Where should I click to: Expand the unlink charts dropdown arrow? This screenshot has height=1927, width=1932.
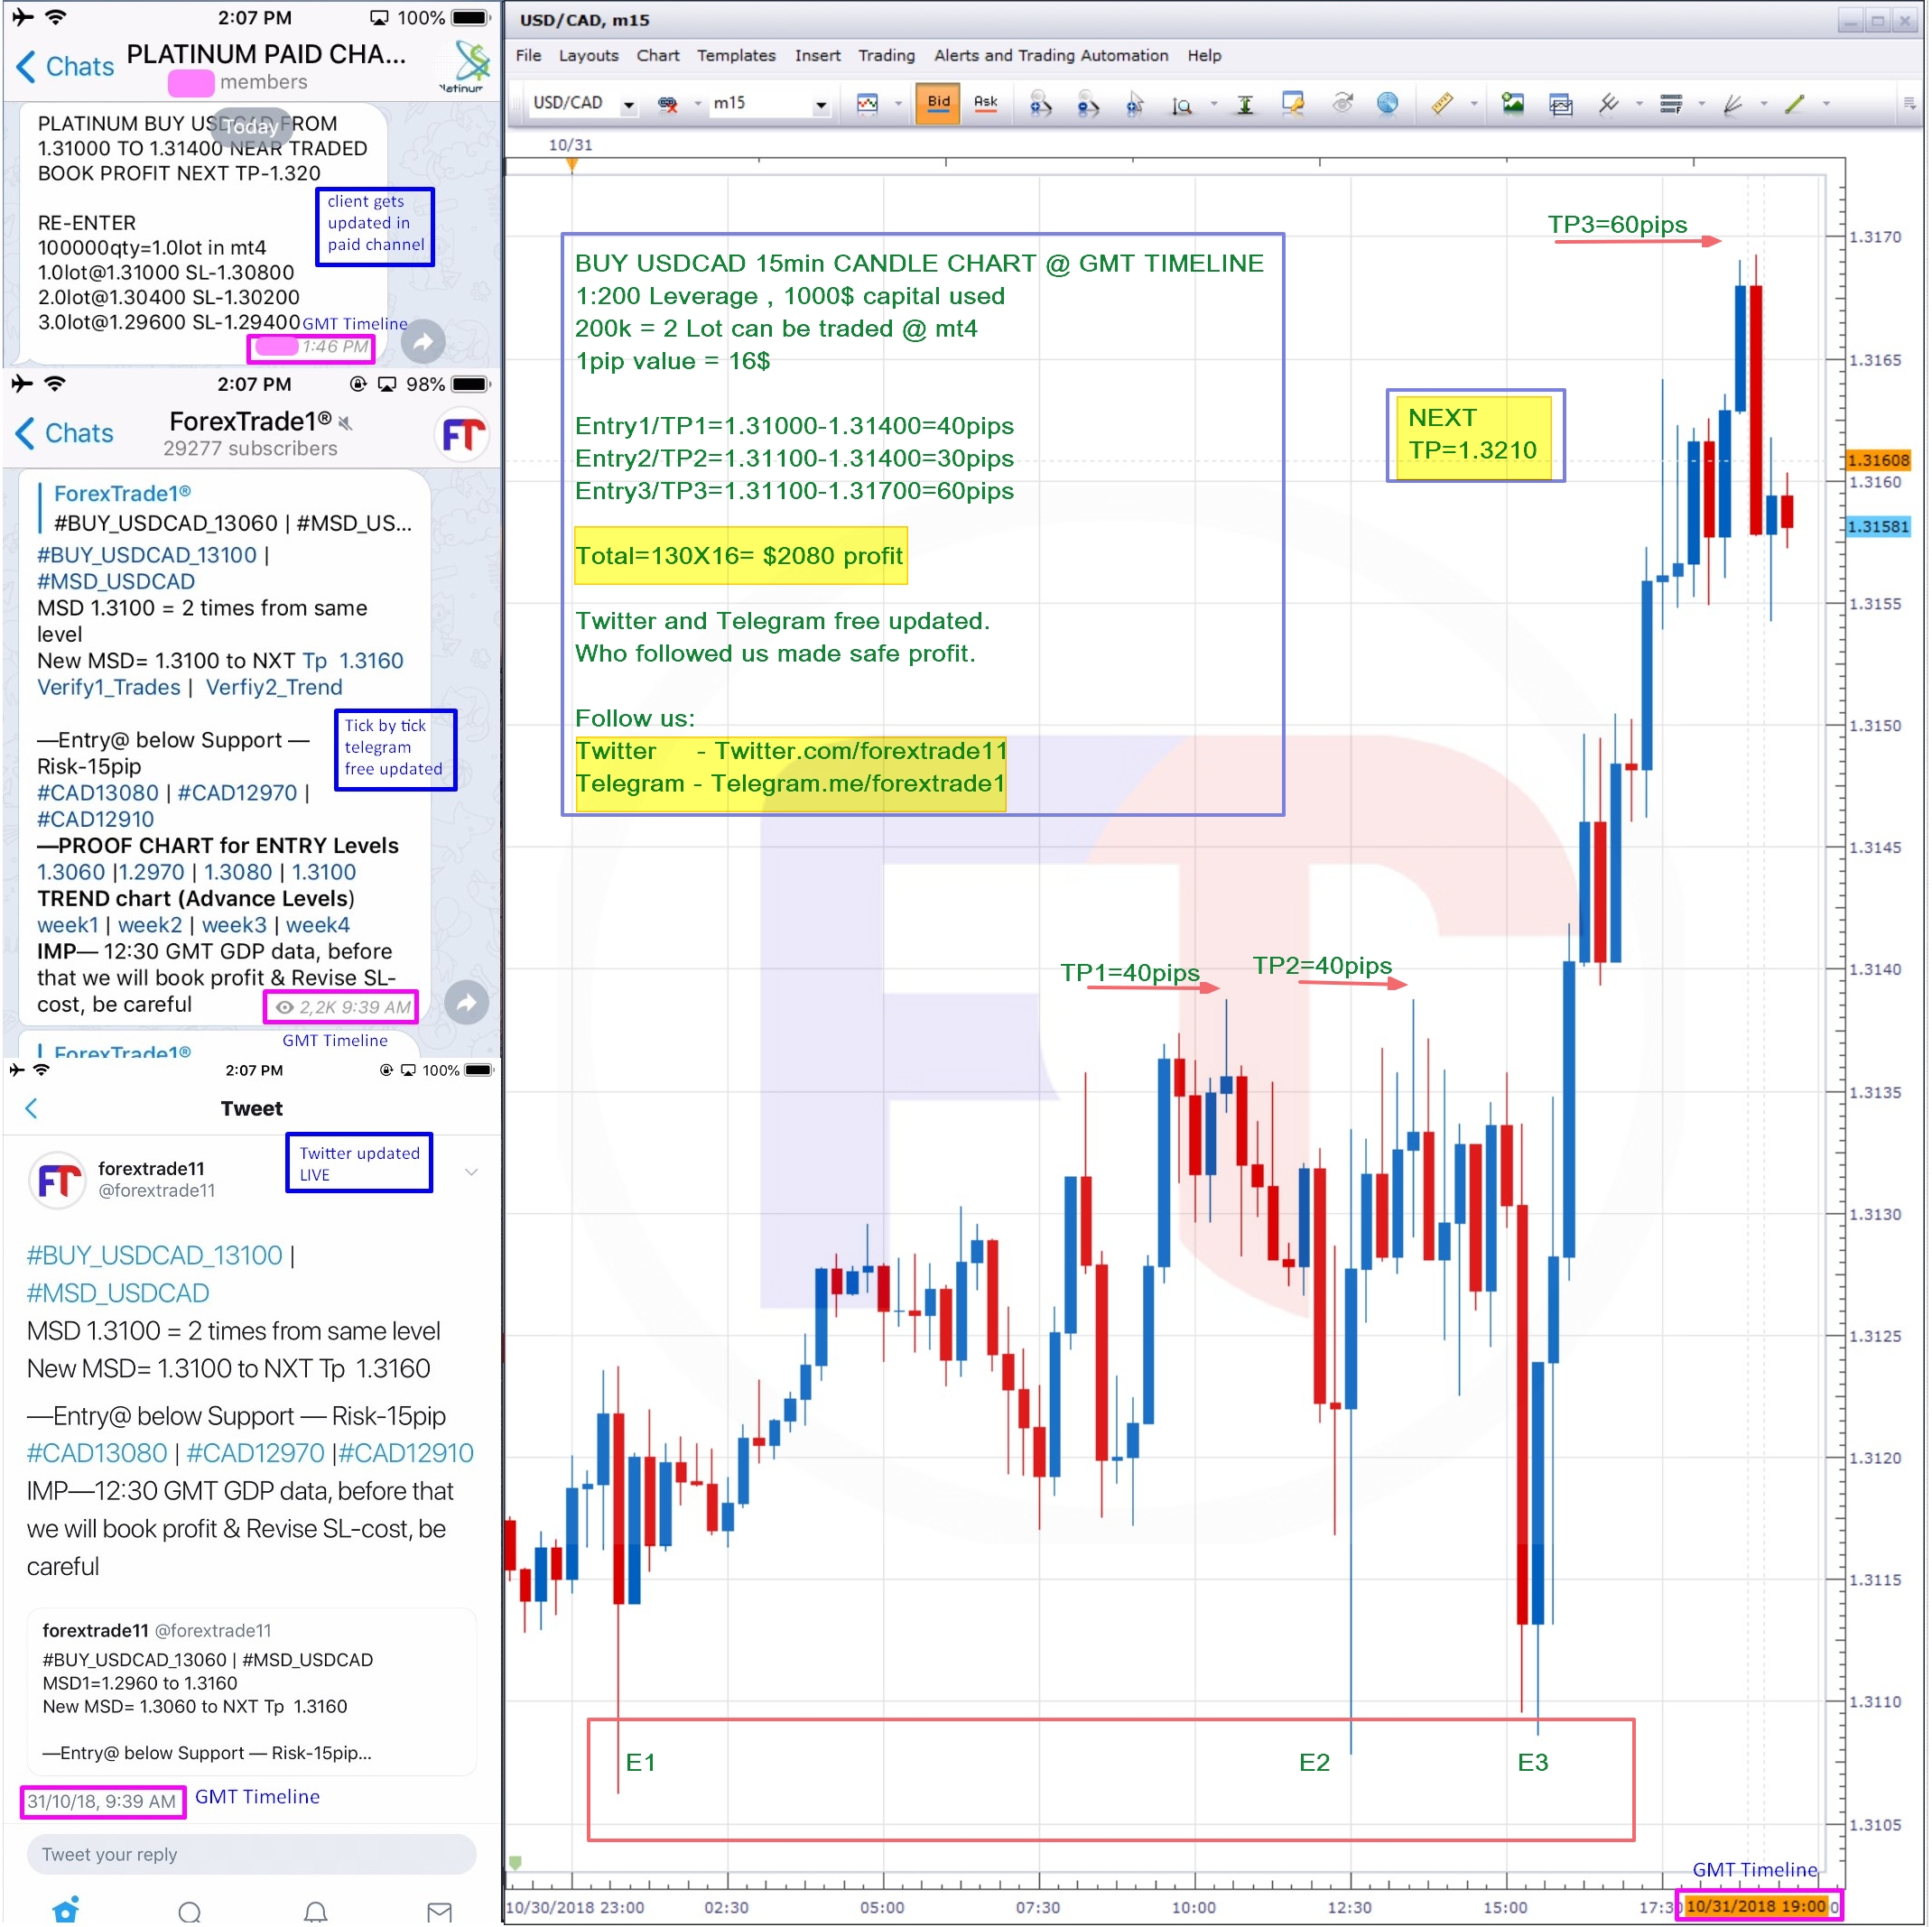[x=697, y=104]
